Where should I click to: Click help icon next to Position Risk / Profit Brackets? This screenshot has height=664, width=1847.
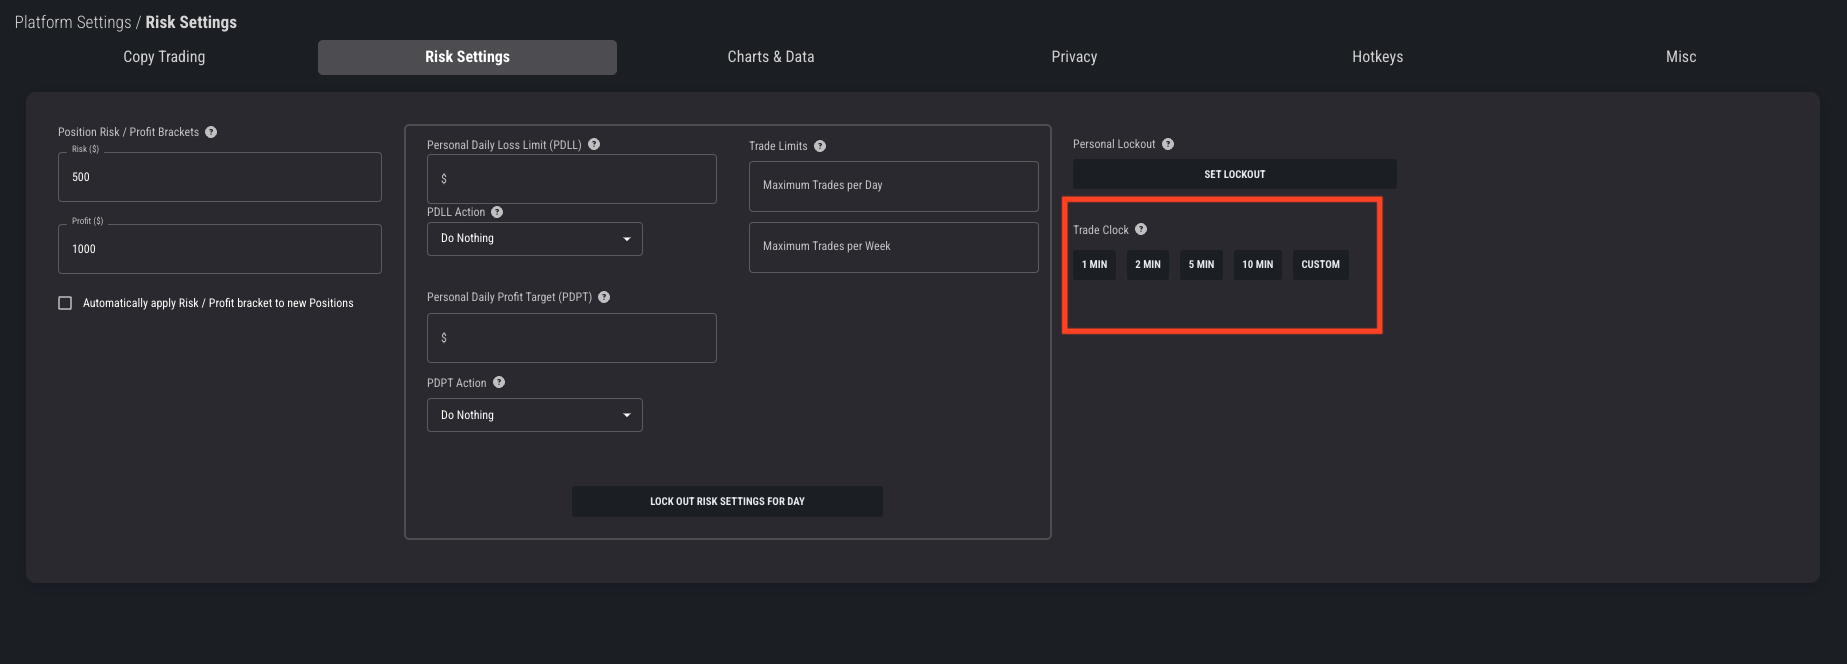tap(211, 132)
